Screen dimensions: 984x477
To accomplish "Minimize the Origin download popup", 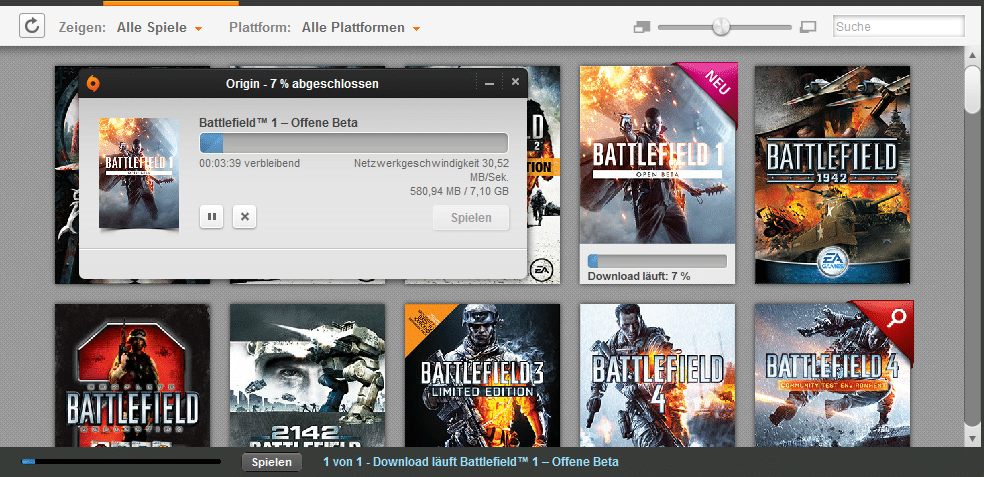I will 489,83.
